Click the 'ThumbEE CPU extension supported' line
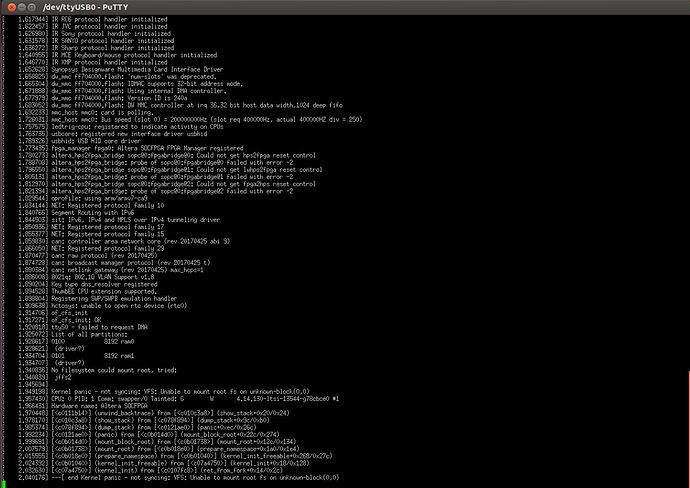690x488 pixels. [104, 291]
